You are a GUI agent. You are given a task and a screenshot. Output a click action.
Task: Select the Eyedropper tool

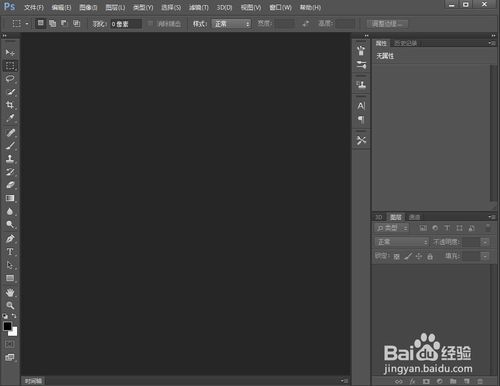tap(10, 118)
